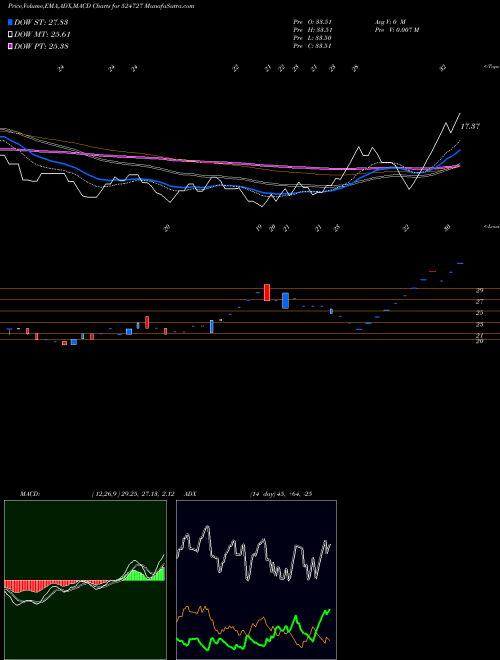Click the 'Pre C: 33.51' value
This screenshot has width=500, height=660.
click(x=312, y=46)
